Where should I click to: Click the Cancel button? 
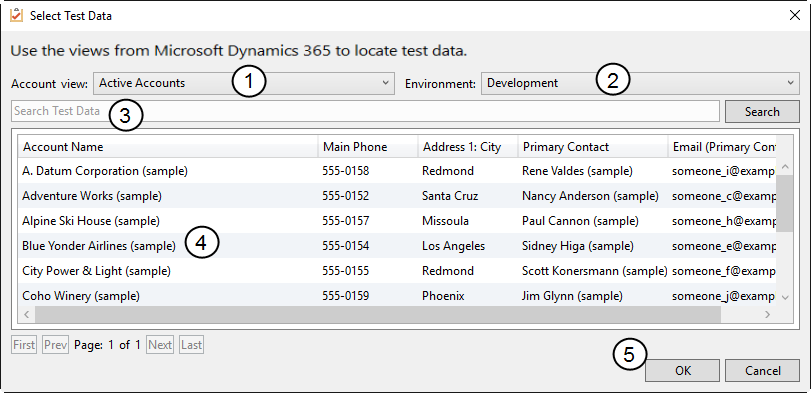click(762, 371)
